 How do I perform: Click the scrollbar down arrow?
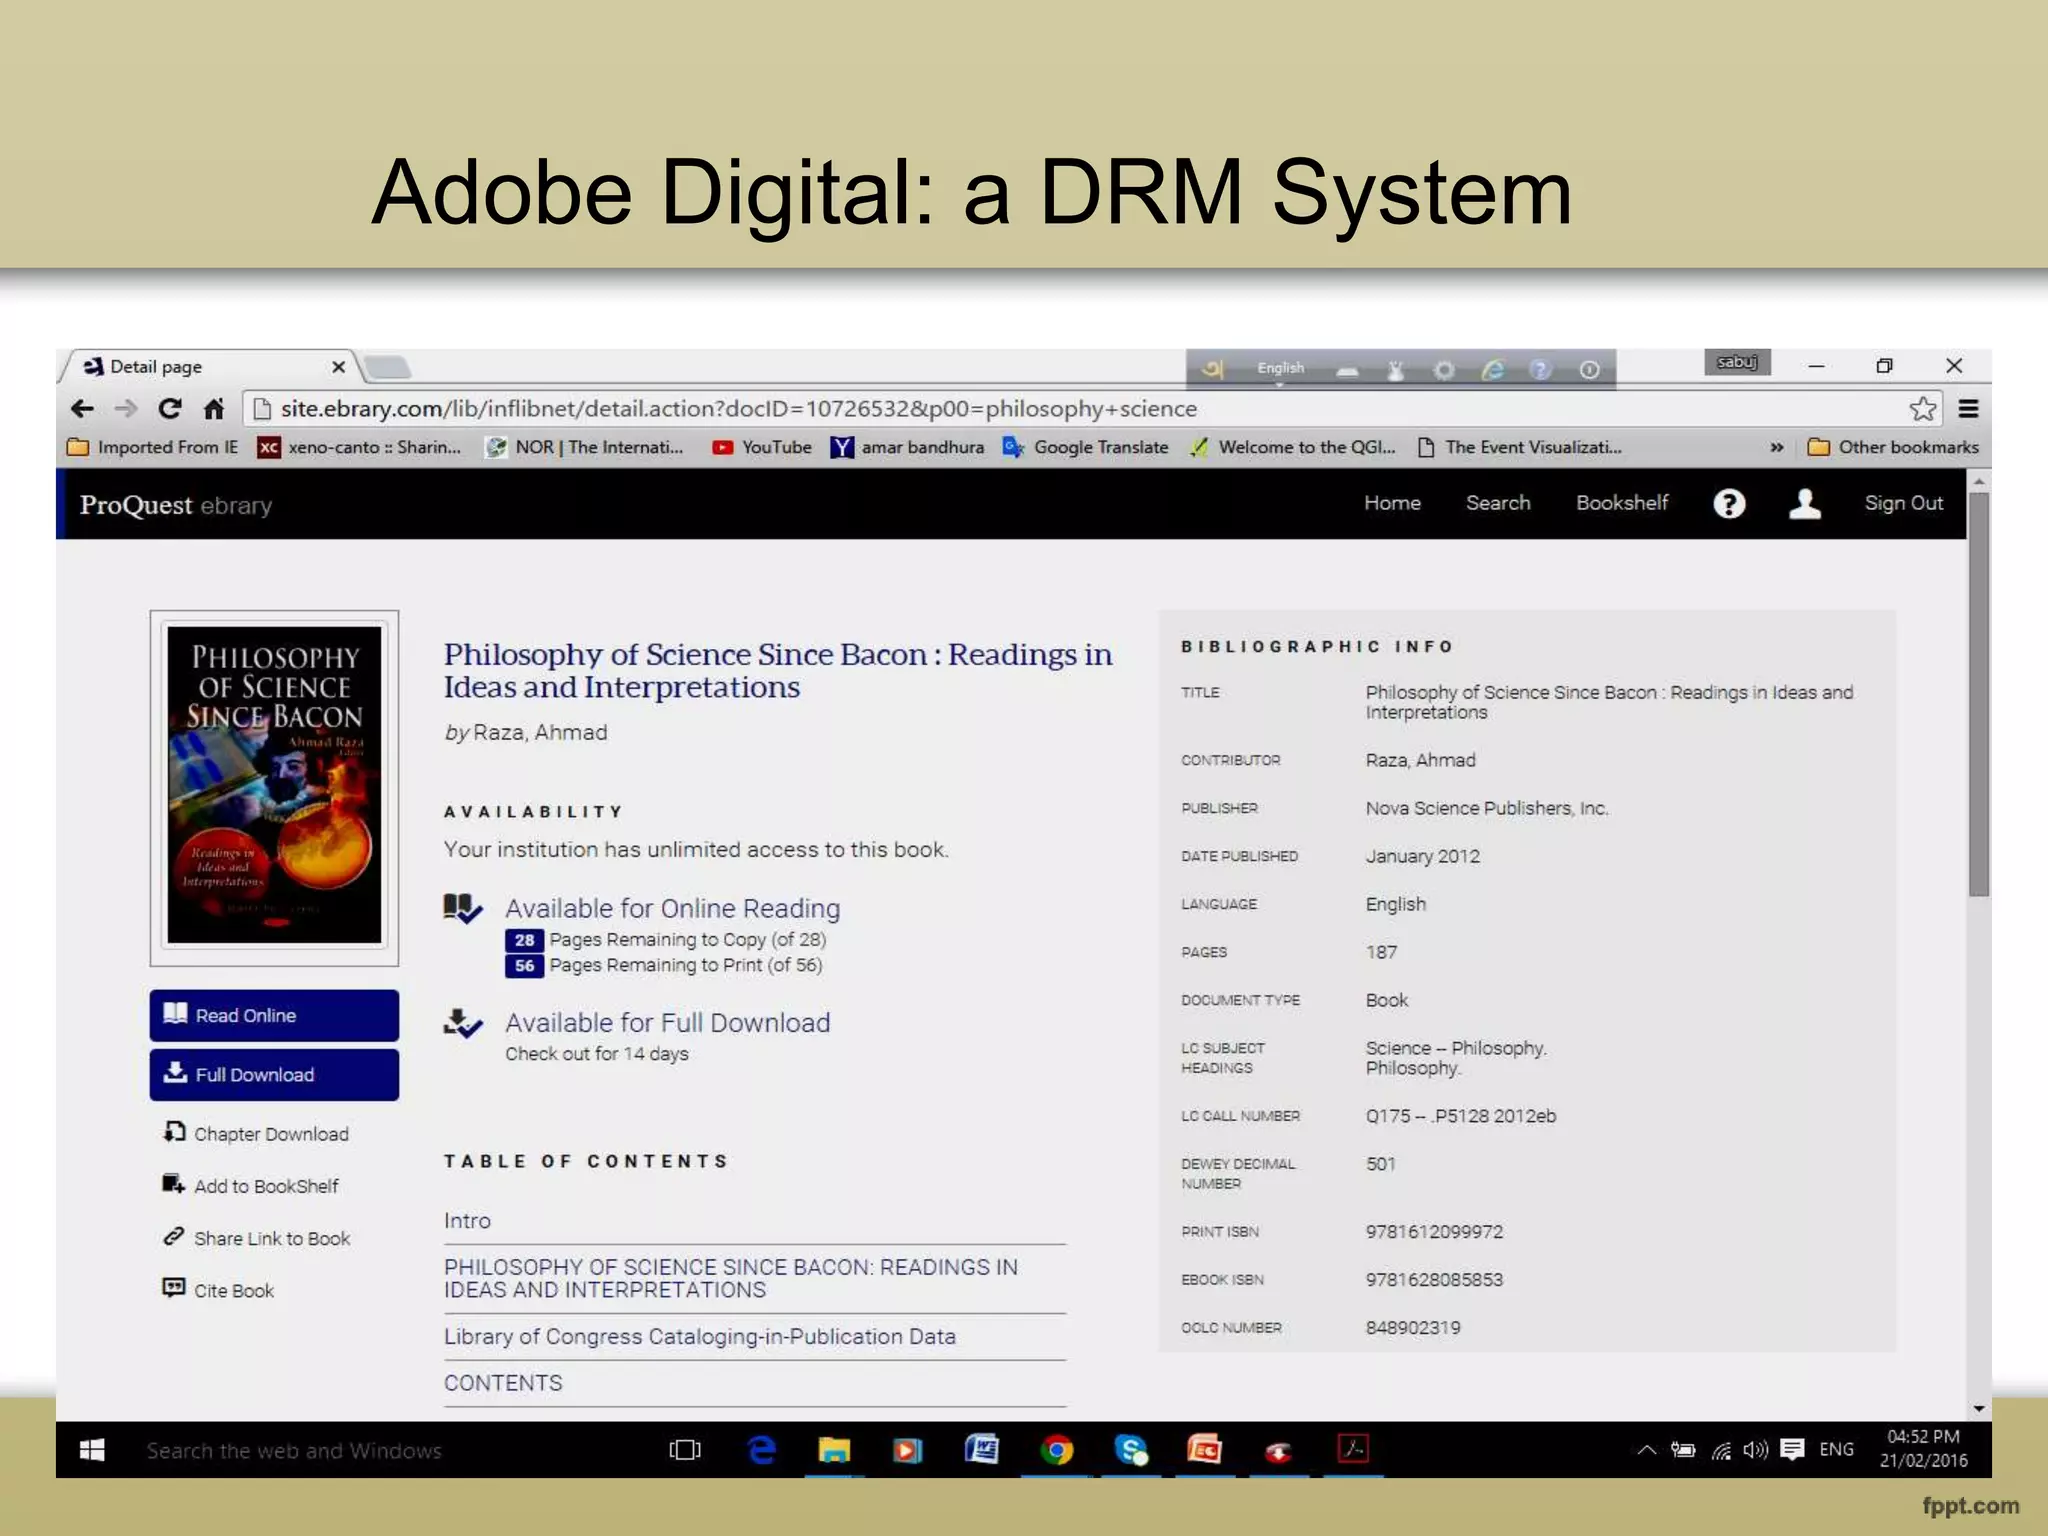(1978, 1409)
